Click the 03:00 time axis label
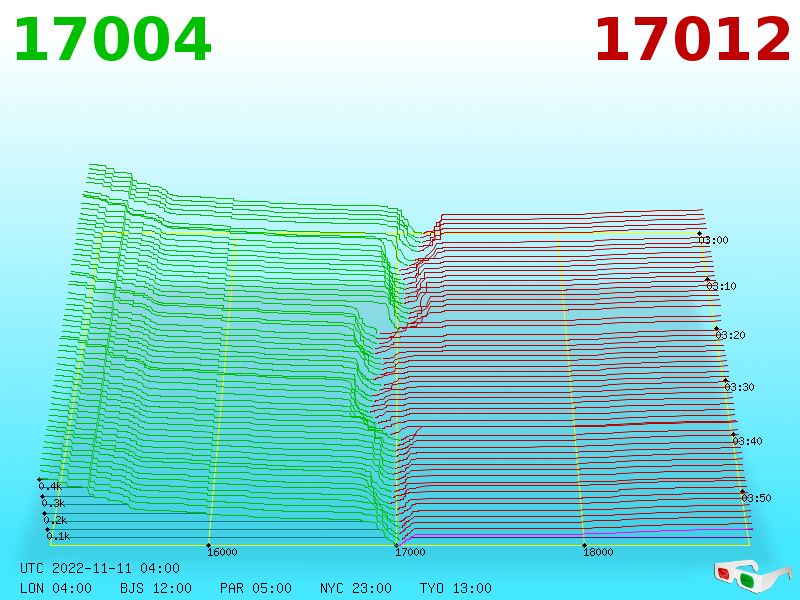Screen dimensions: 800x600 point(714,240)
